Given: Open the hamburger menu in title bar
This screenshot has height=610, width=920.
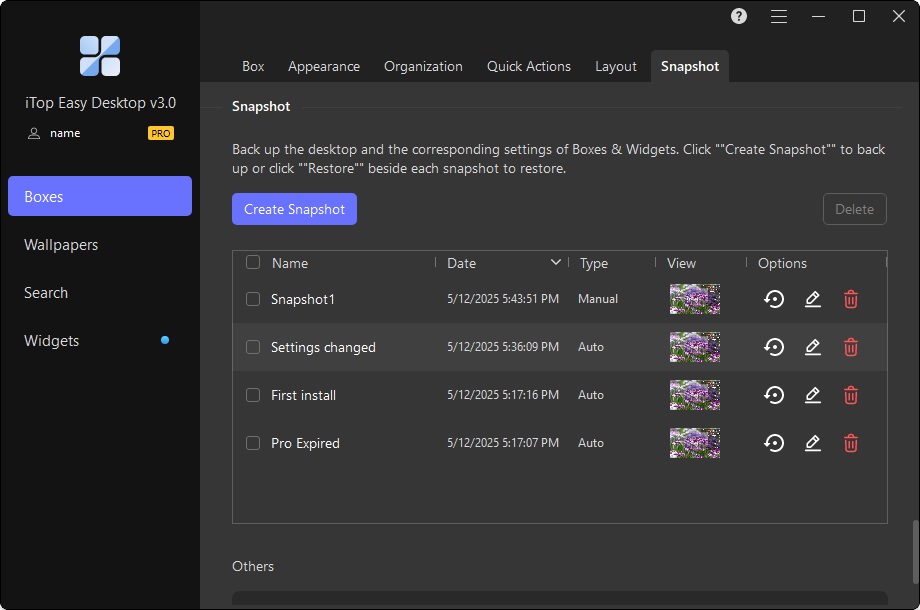Looking at the screenshot, I should 779,16.
